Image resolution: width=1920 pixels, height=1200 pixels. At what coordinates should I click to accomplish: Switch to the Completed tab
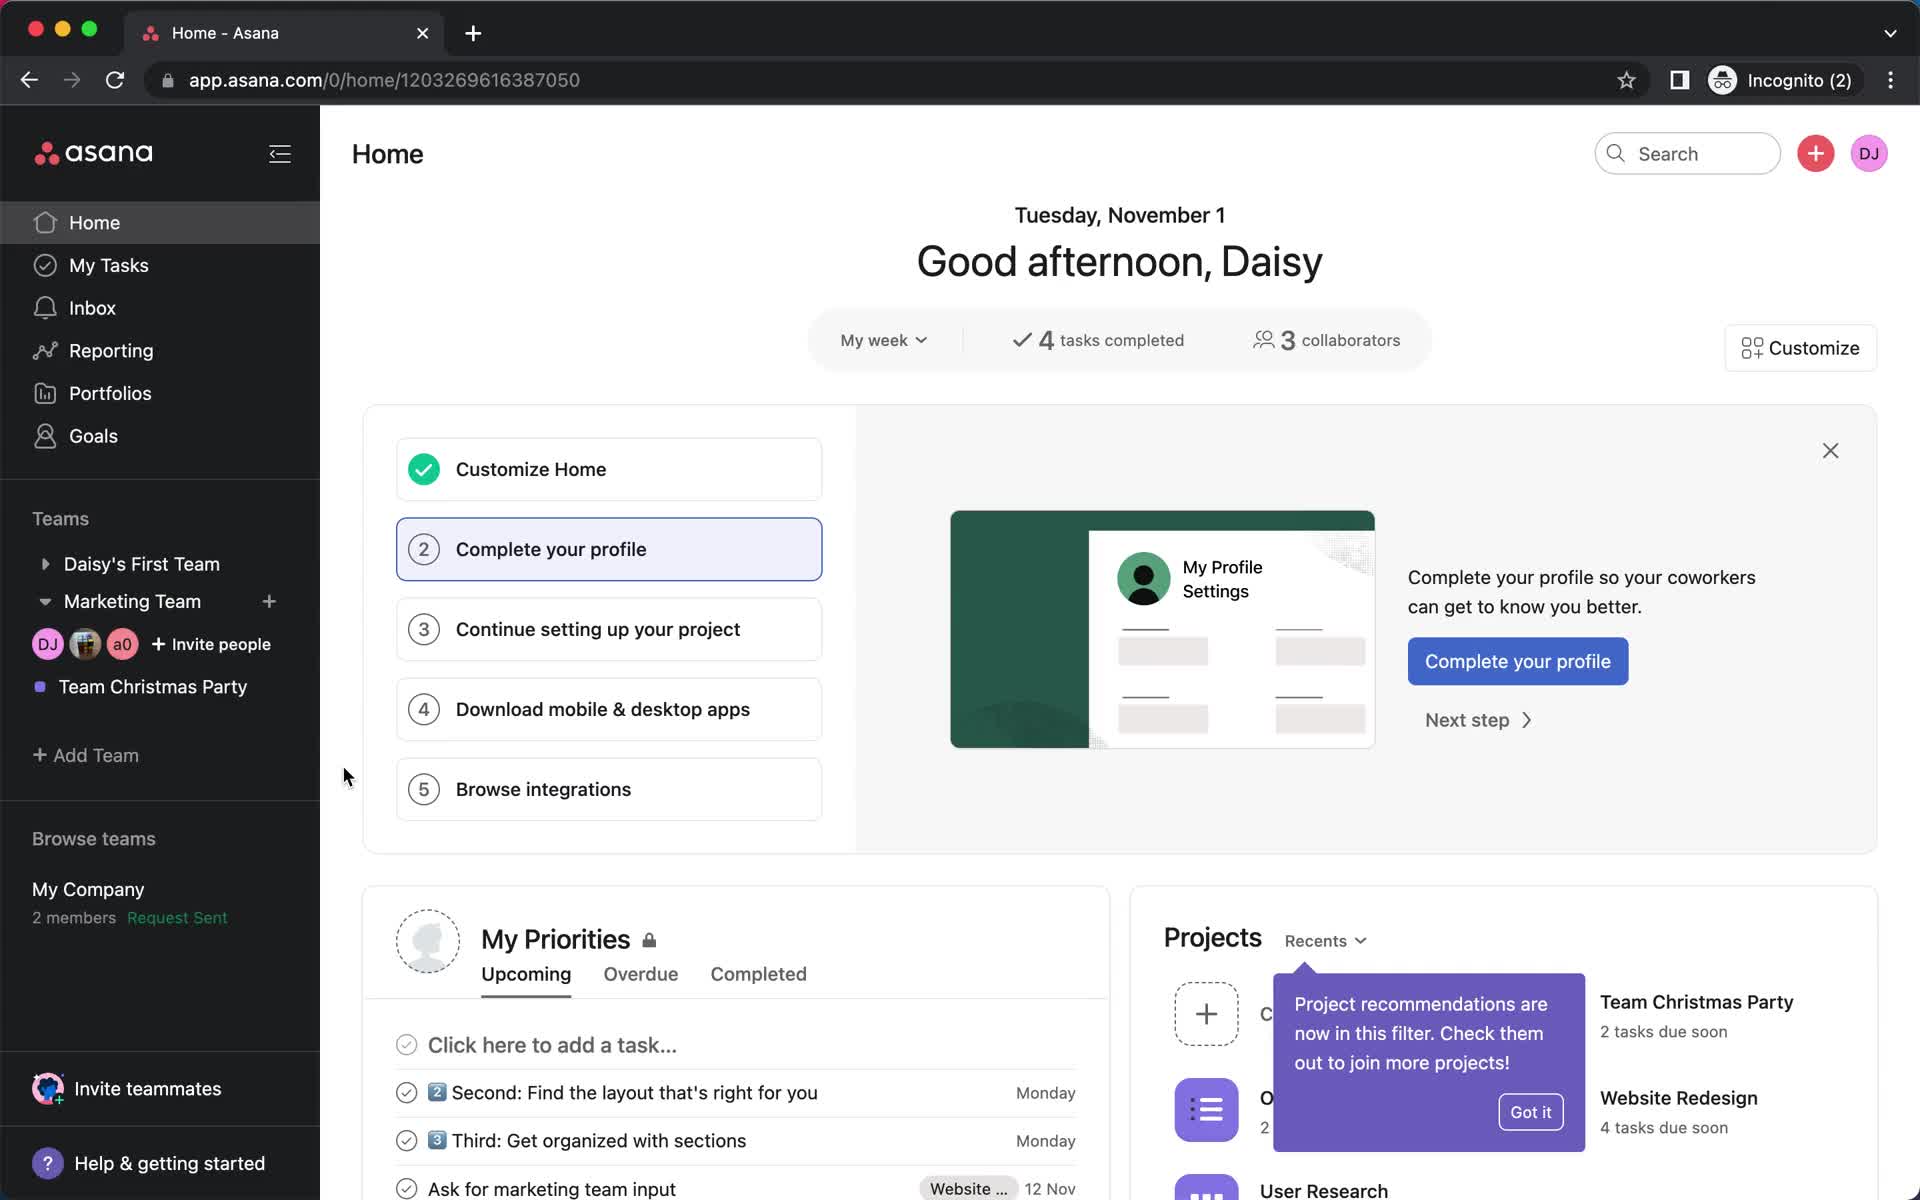click(x=758, y=974)
